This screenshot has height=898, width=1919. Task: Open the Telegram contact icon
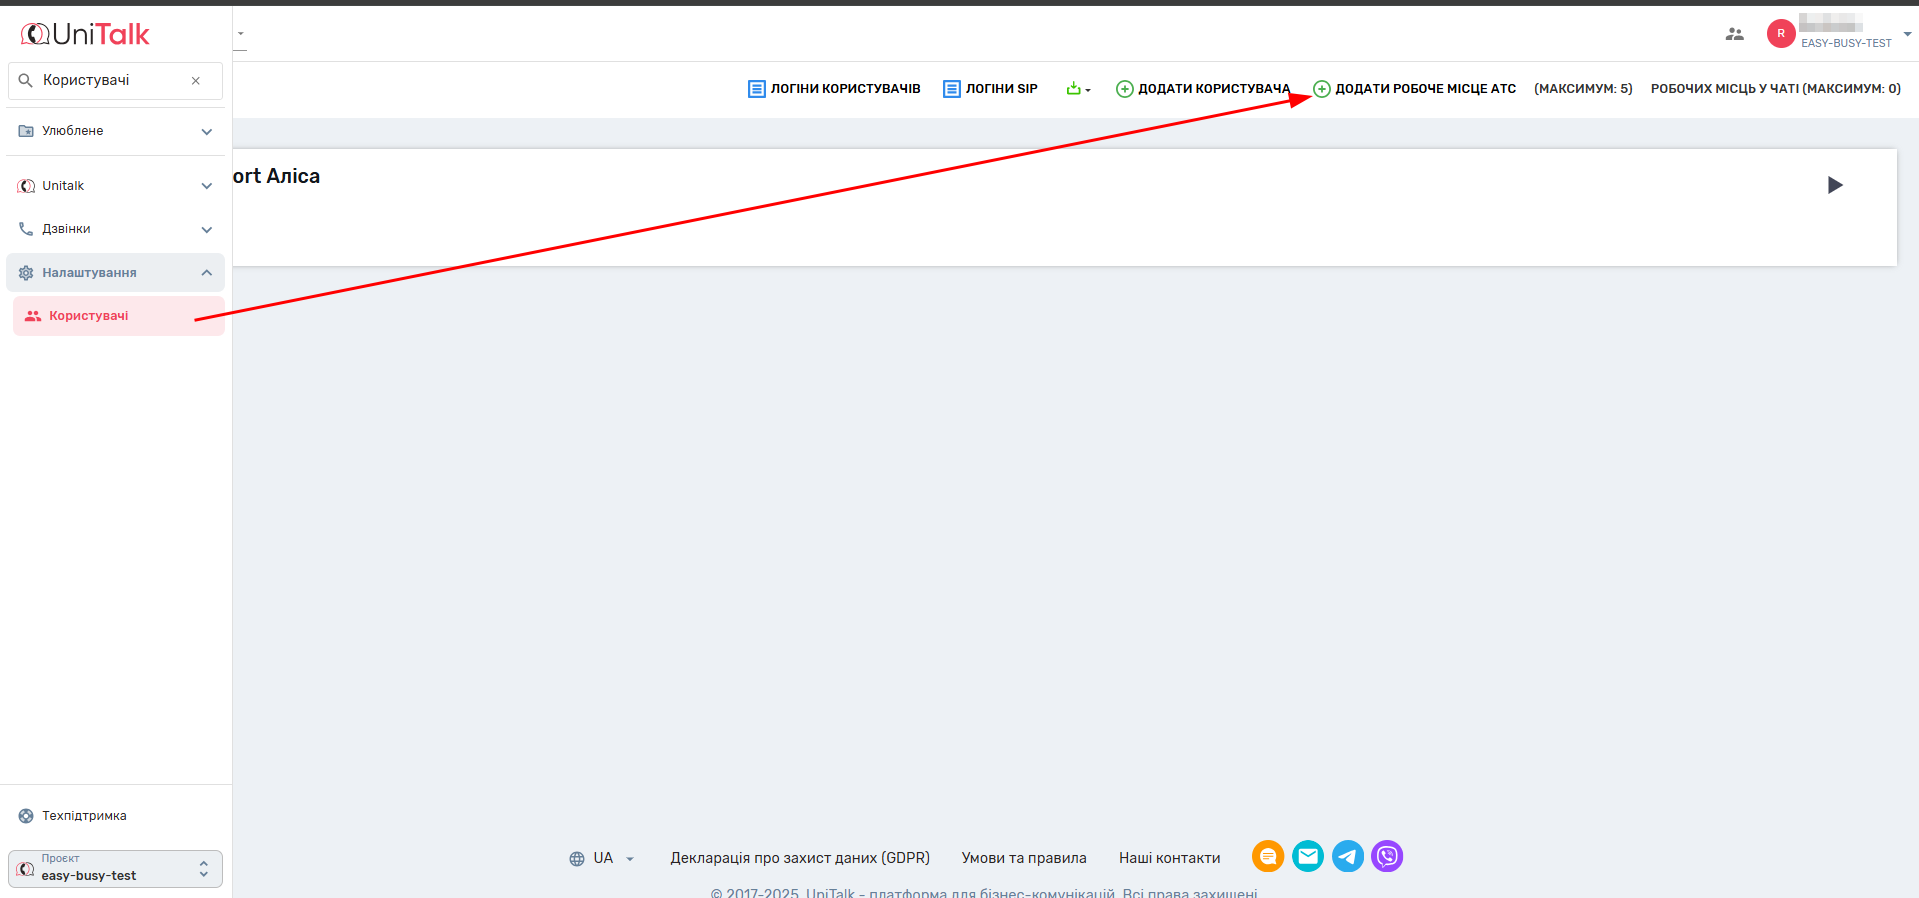[x=1347, y=856]
